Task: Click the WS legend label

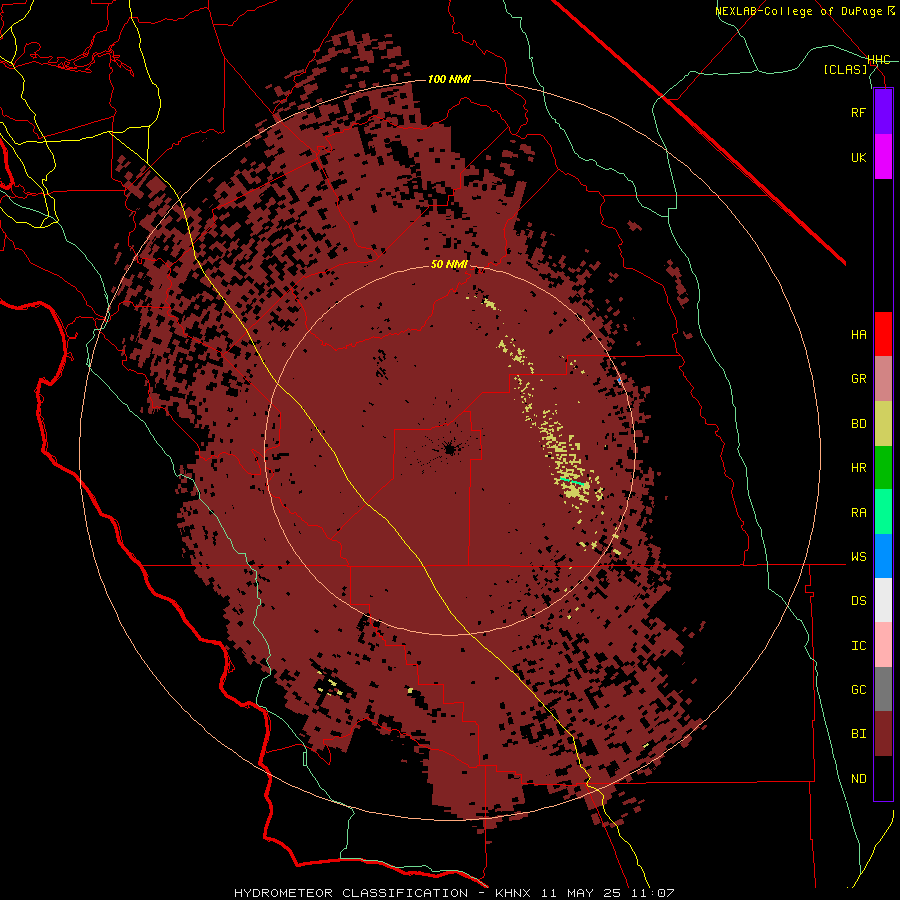Action: pos(858,557)
